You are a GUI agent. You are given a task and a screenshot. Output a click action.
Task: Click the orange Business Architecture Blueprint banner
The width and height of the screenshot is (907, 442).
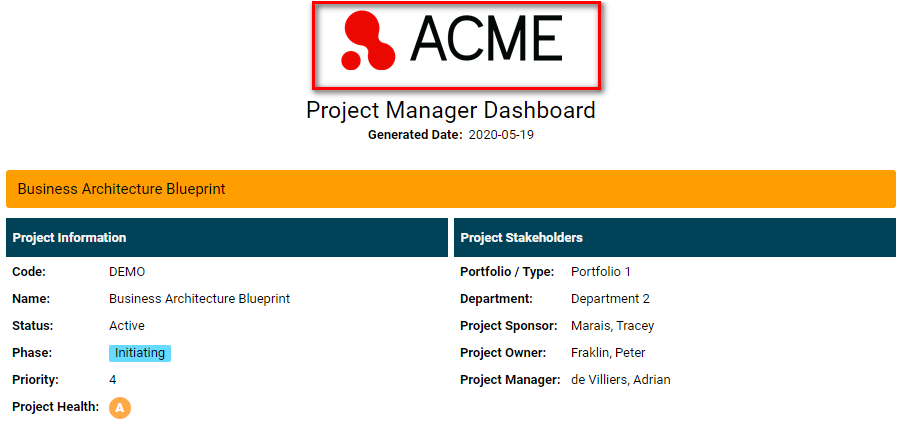(451, 189)
